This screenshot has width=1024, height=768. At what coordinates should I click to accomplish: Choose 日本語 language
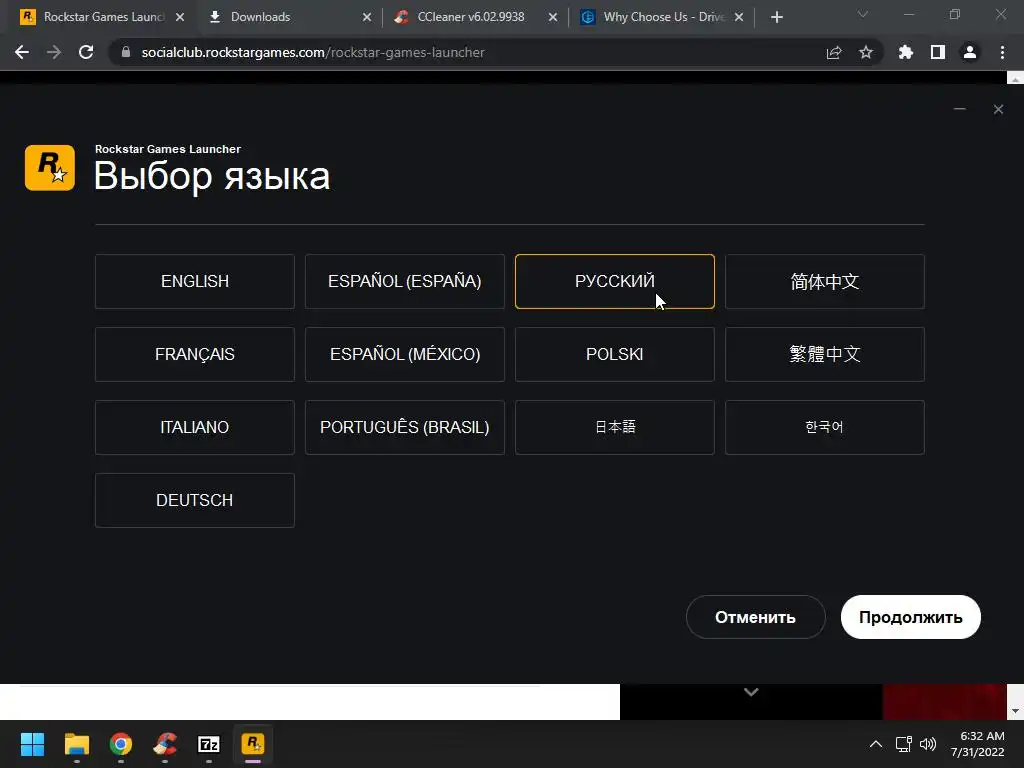[x=615, y=427]
